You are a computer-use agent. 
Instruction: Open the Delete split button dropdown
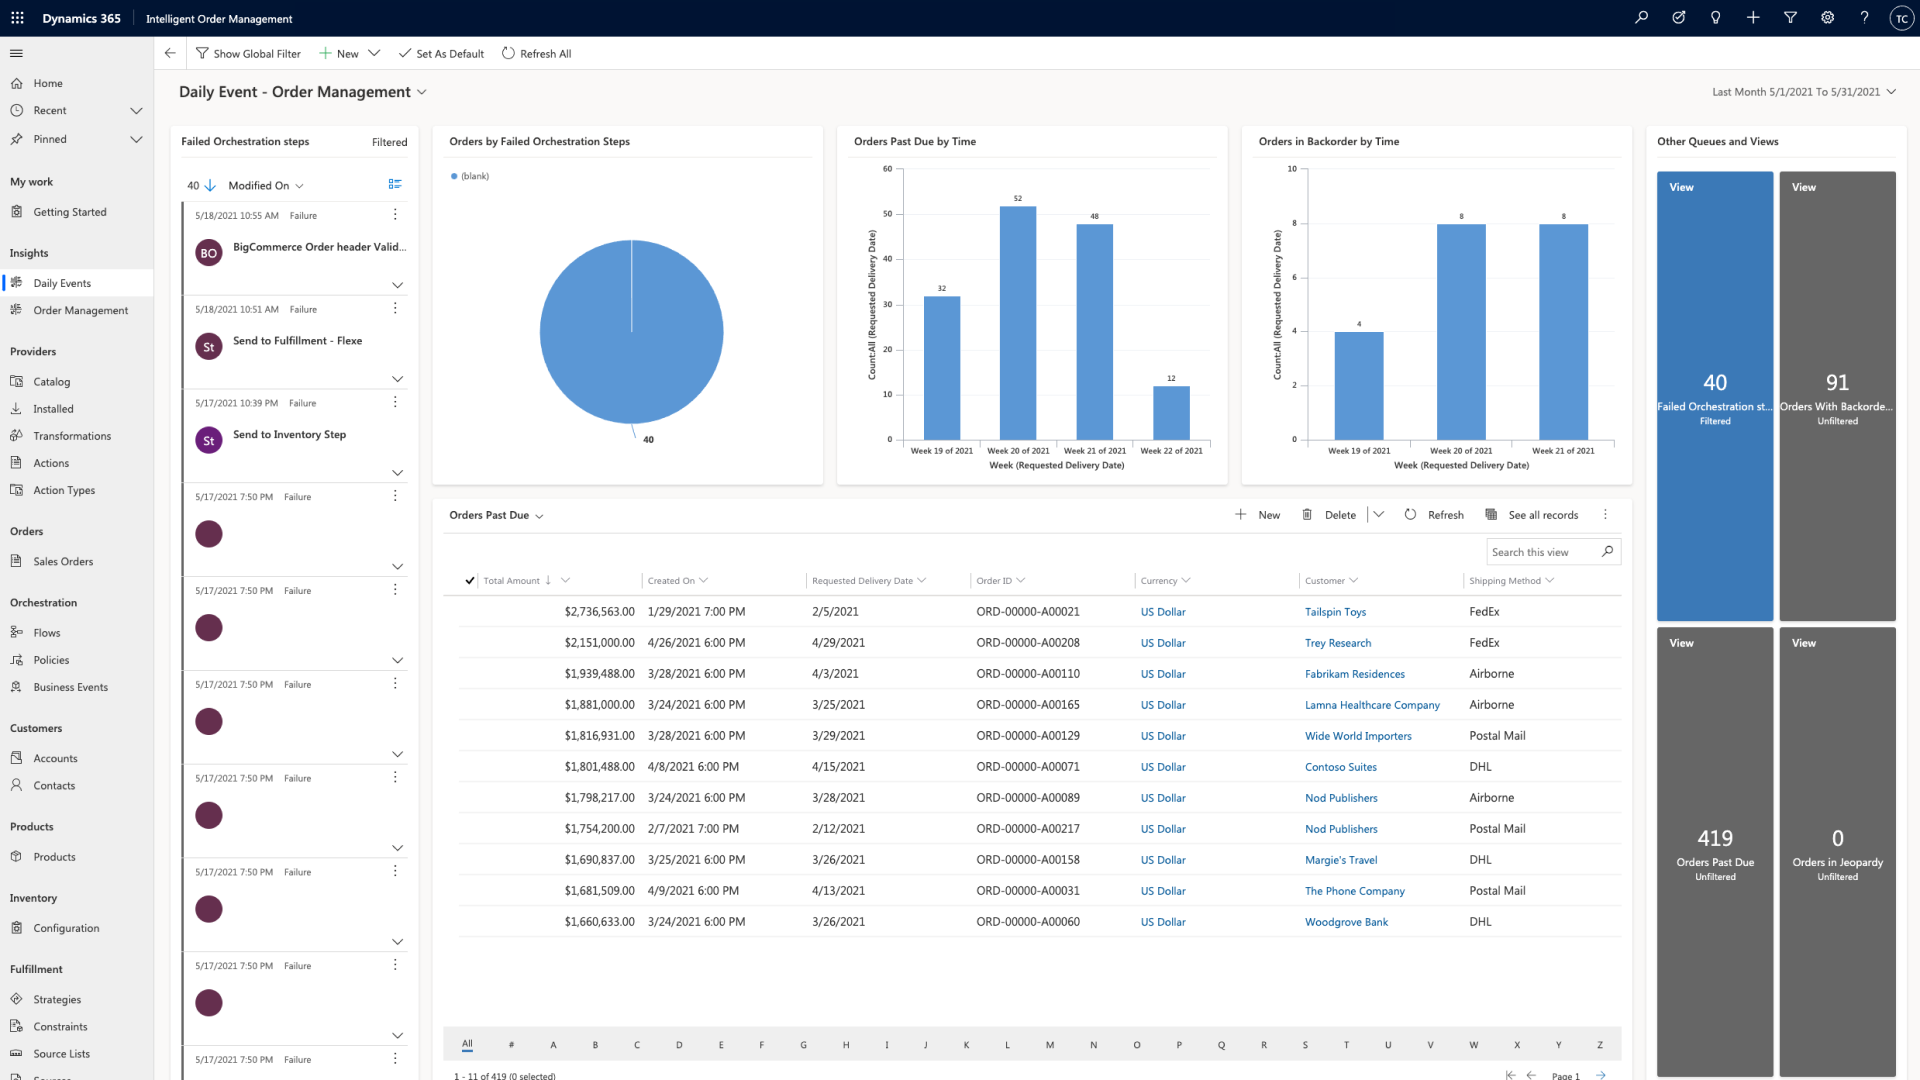(1379, 515)
